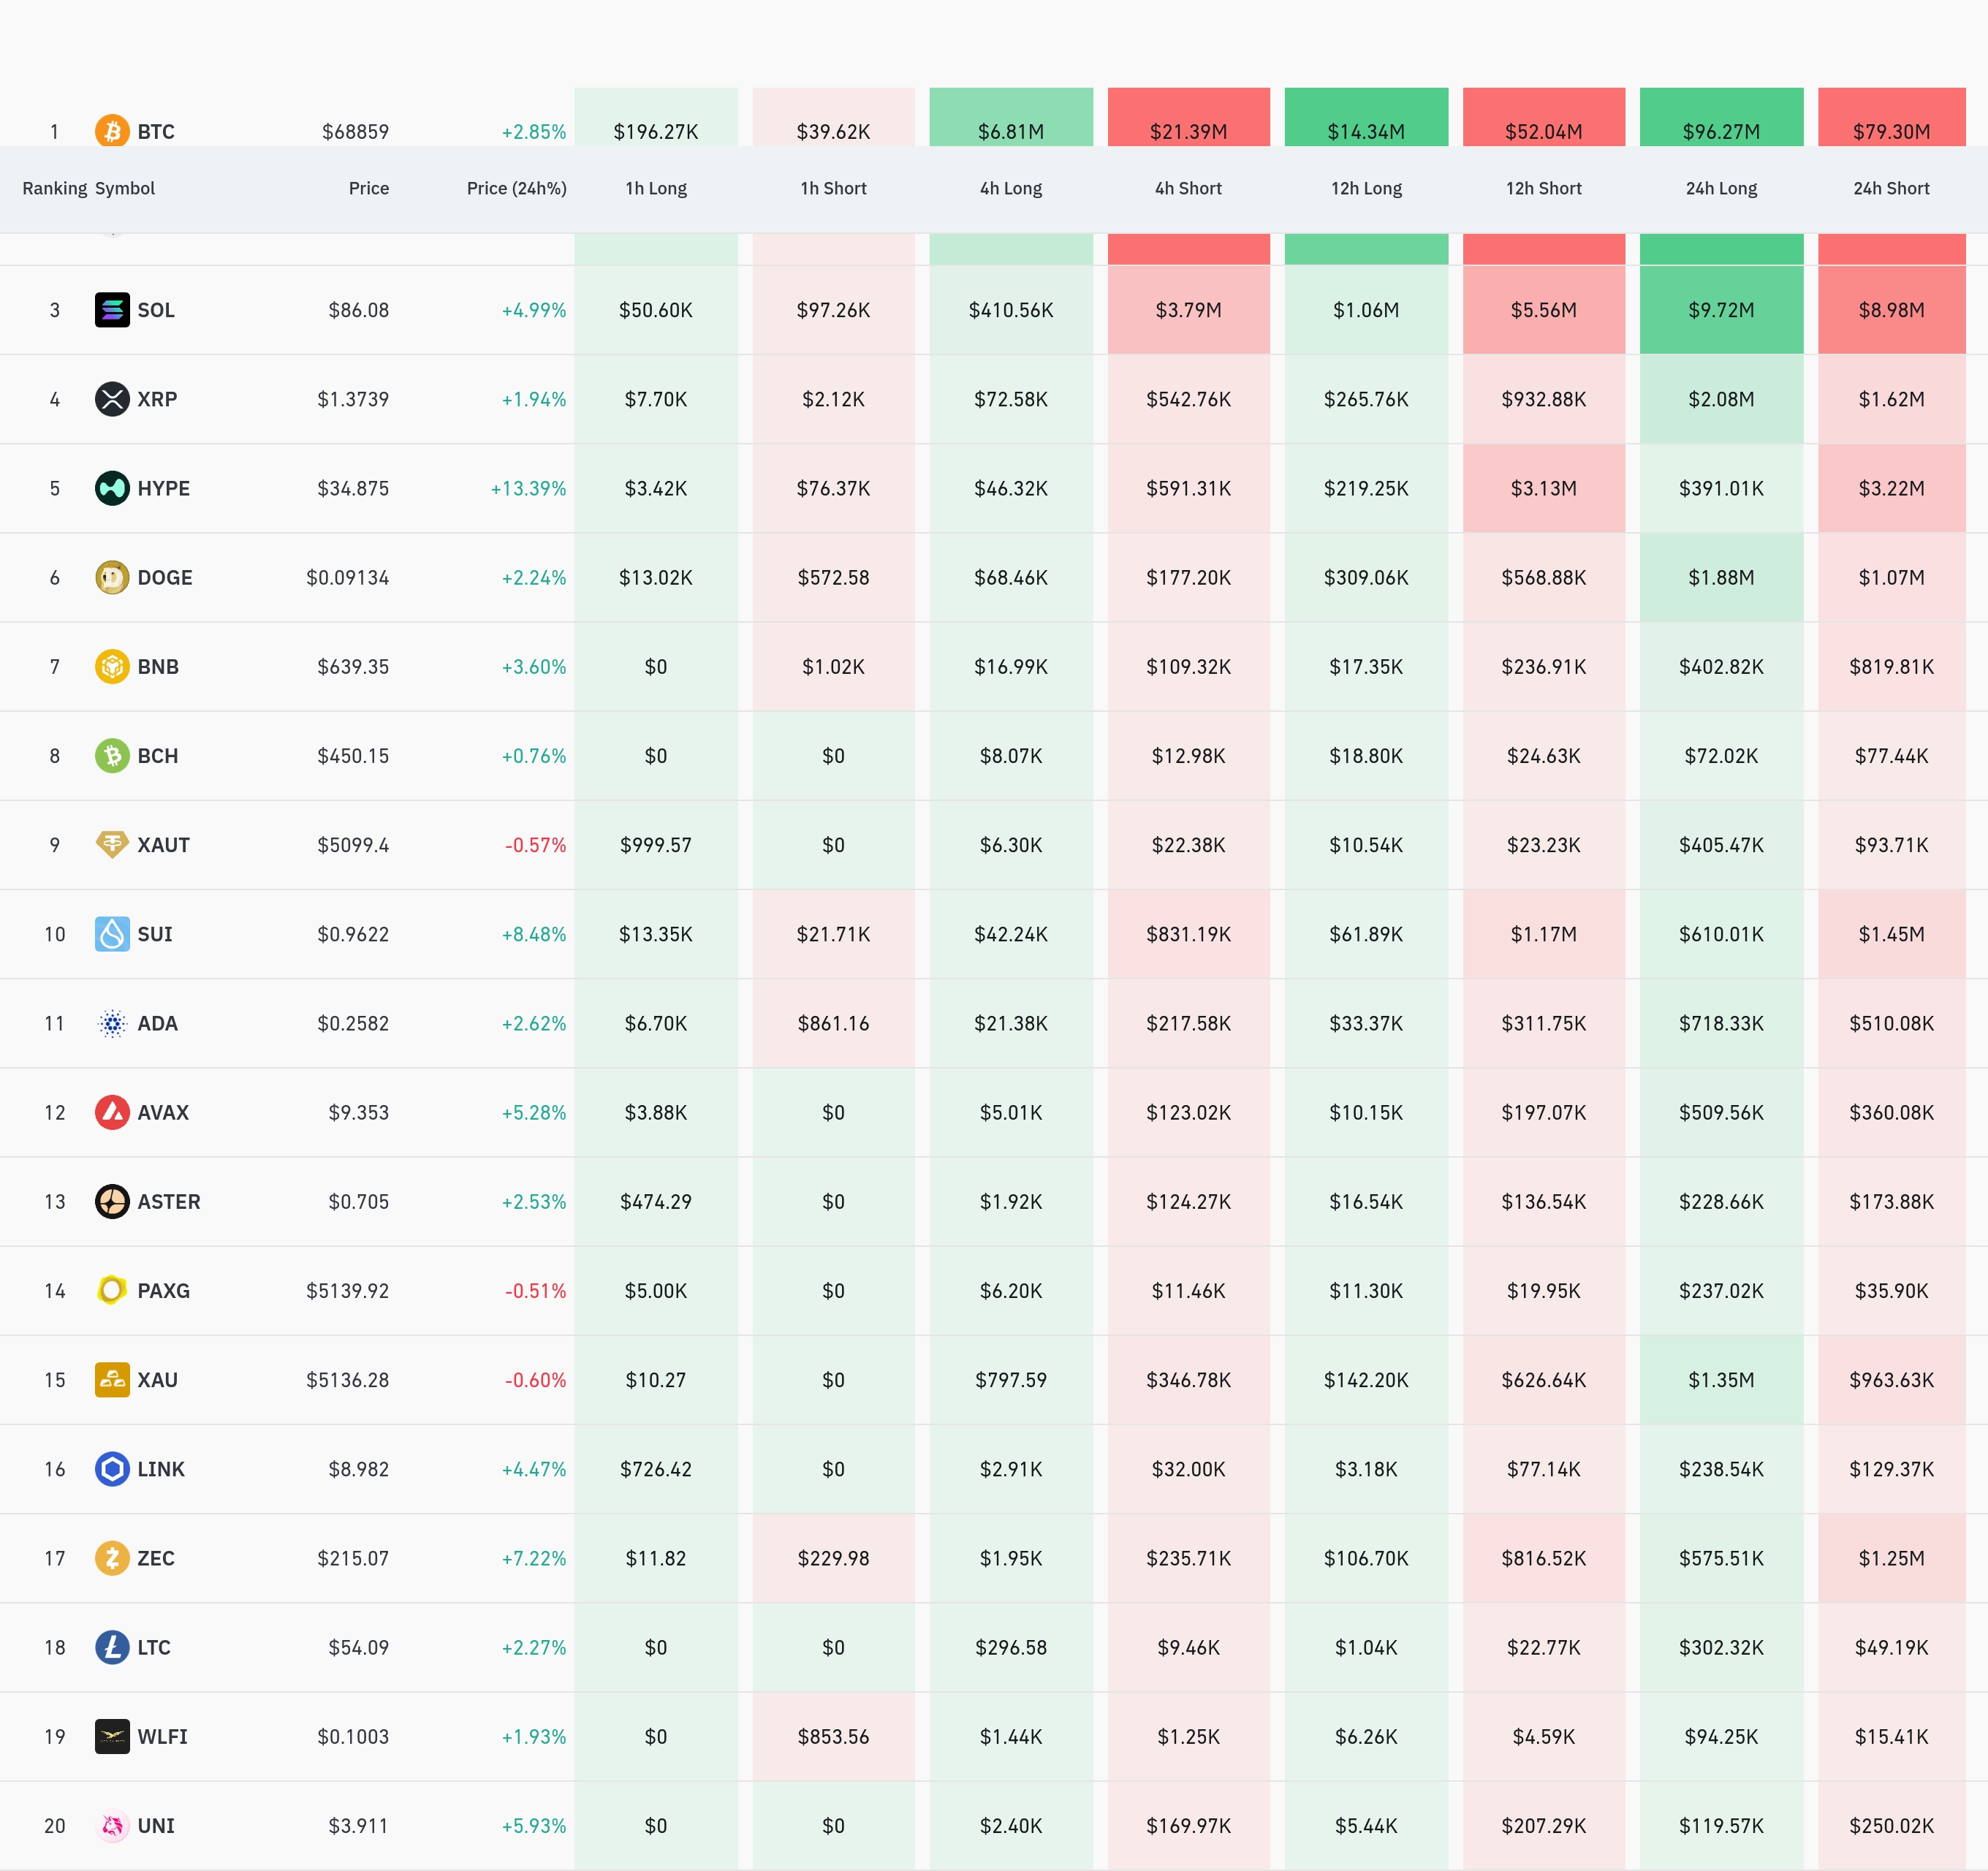Image resolution: width=1988 pixels, height=1871 pixels.
Task: Click the BNB coin icon
Action: tap(112, 666)
